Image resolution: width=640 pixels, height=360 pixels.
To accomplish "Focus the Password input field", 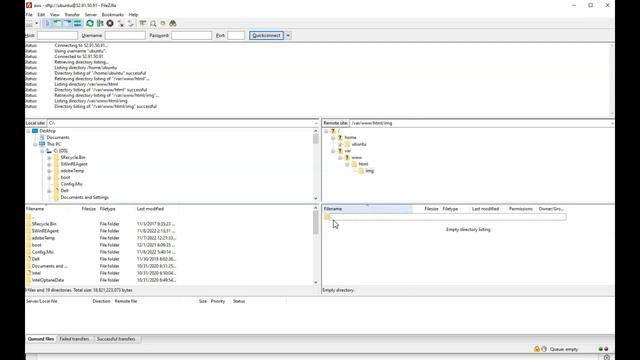I will 191,36.
